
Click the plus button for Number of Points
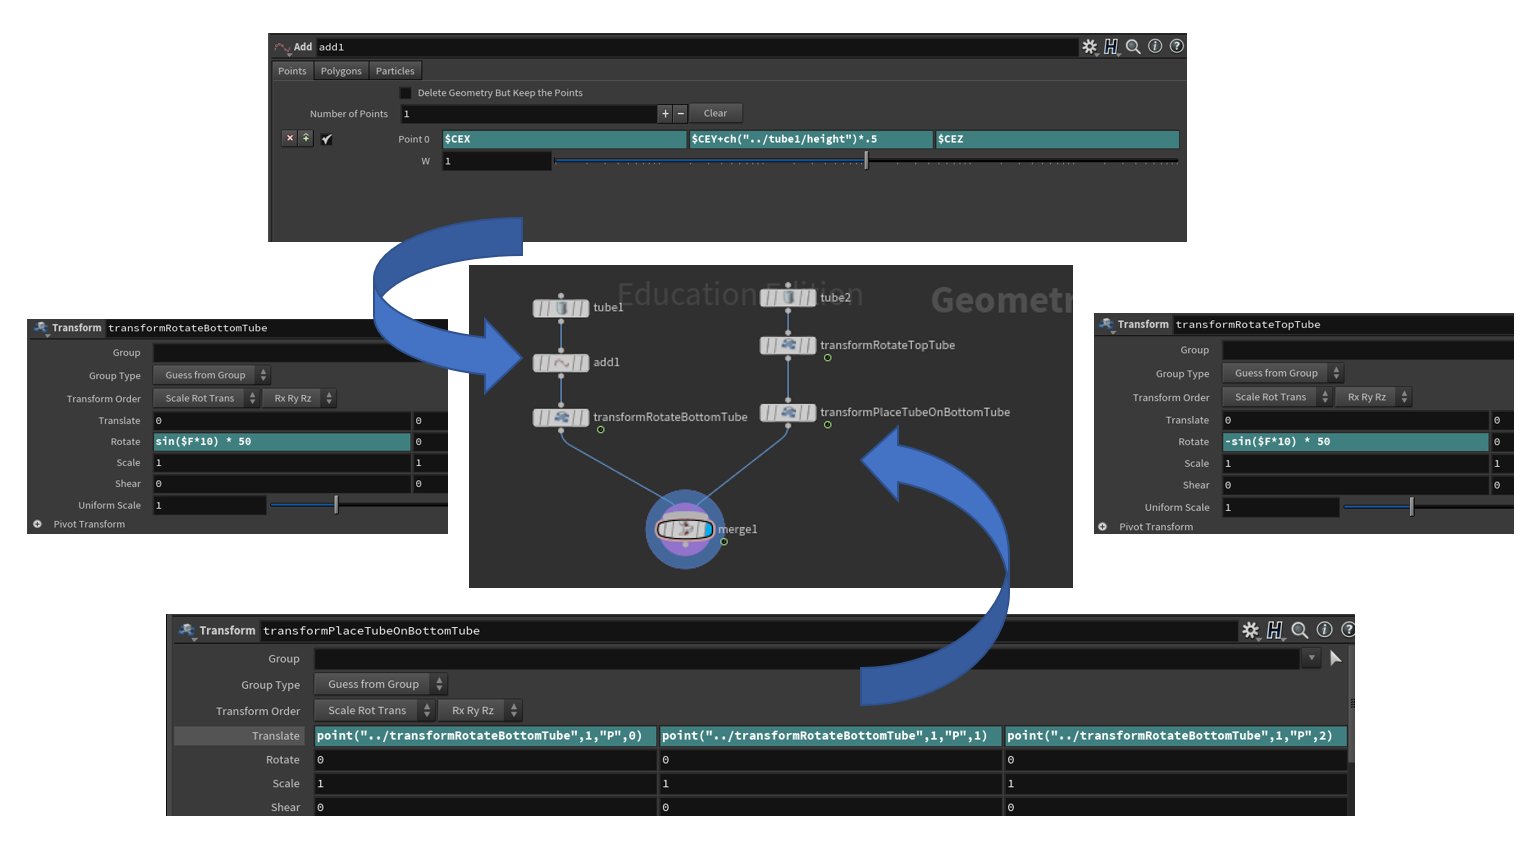(x=665, y=114)
